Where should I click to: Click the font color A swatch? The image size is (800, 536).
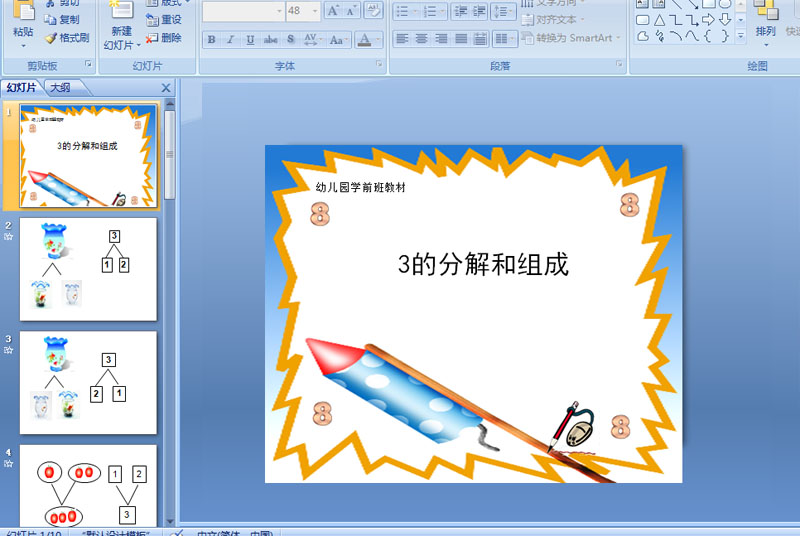[364, 39]
